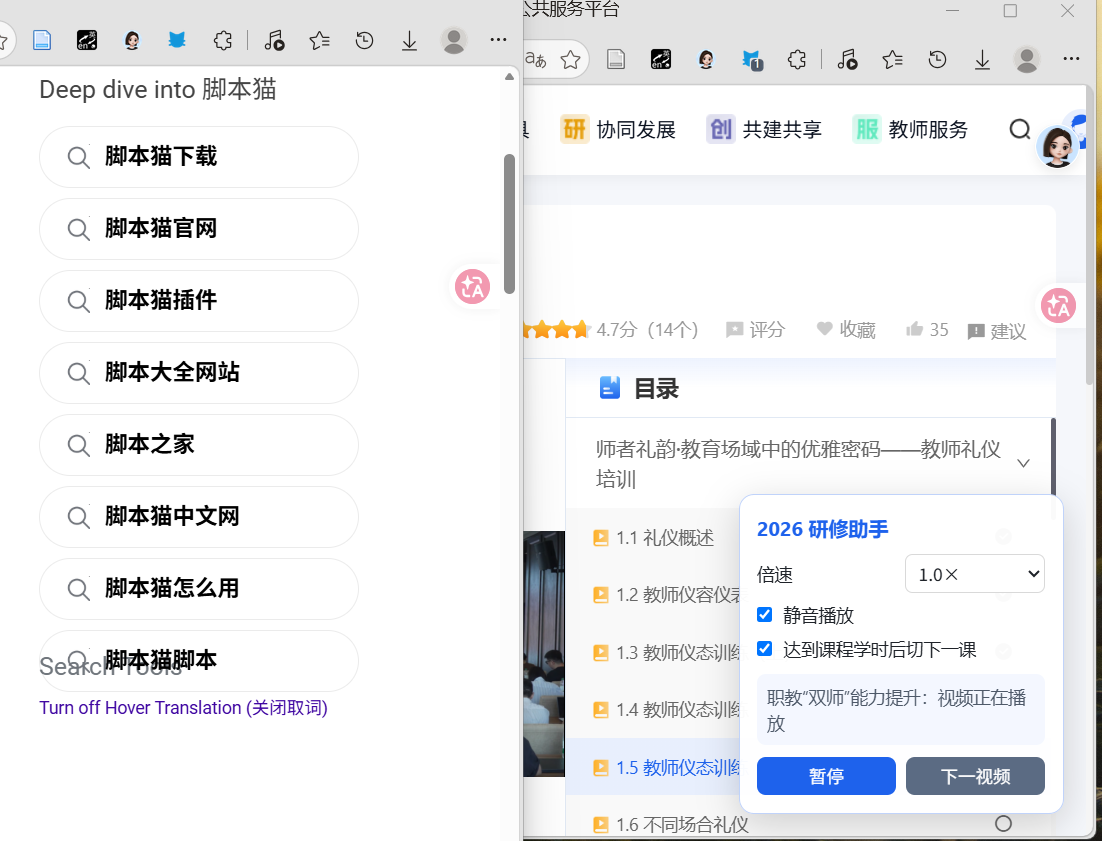Click the en dictionary extension in left window
Screen dimensions: 1102x841
[87, 41]
